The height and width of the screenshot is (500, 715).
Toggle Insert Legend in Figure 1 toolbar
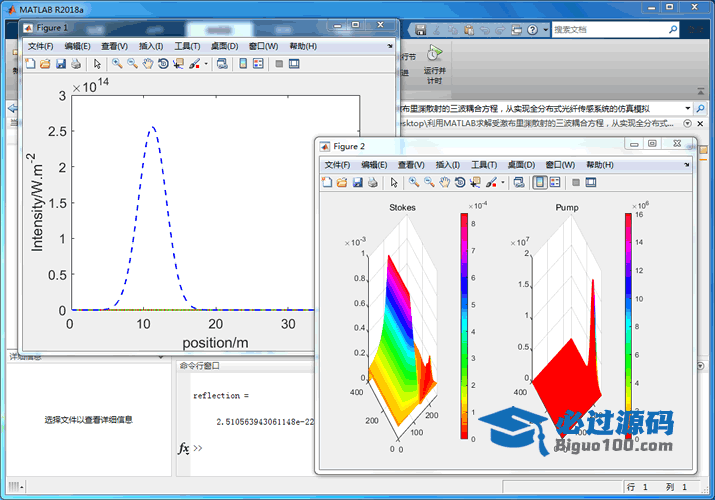pyautogui.click(x=258, y=64)
